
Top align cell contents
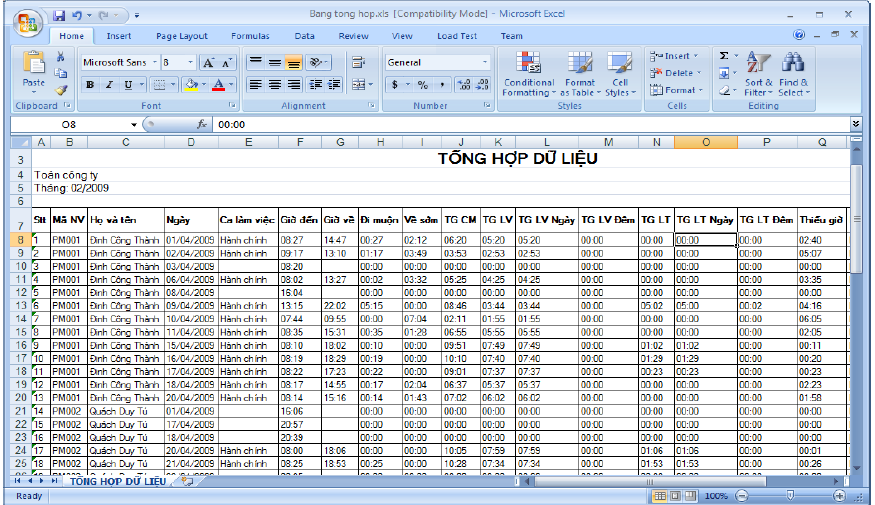point(256,62)
